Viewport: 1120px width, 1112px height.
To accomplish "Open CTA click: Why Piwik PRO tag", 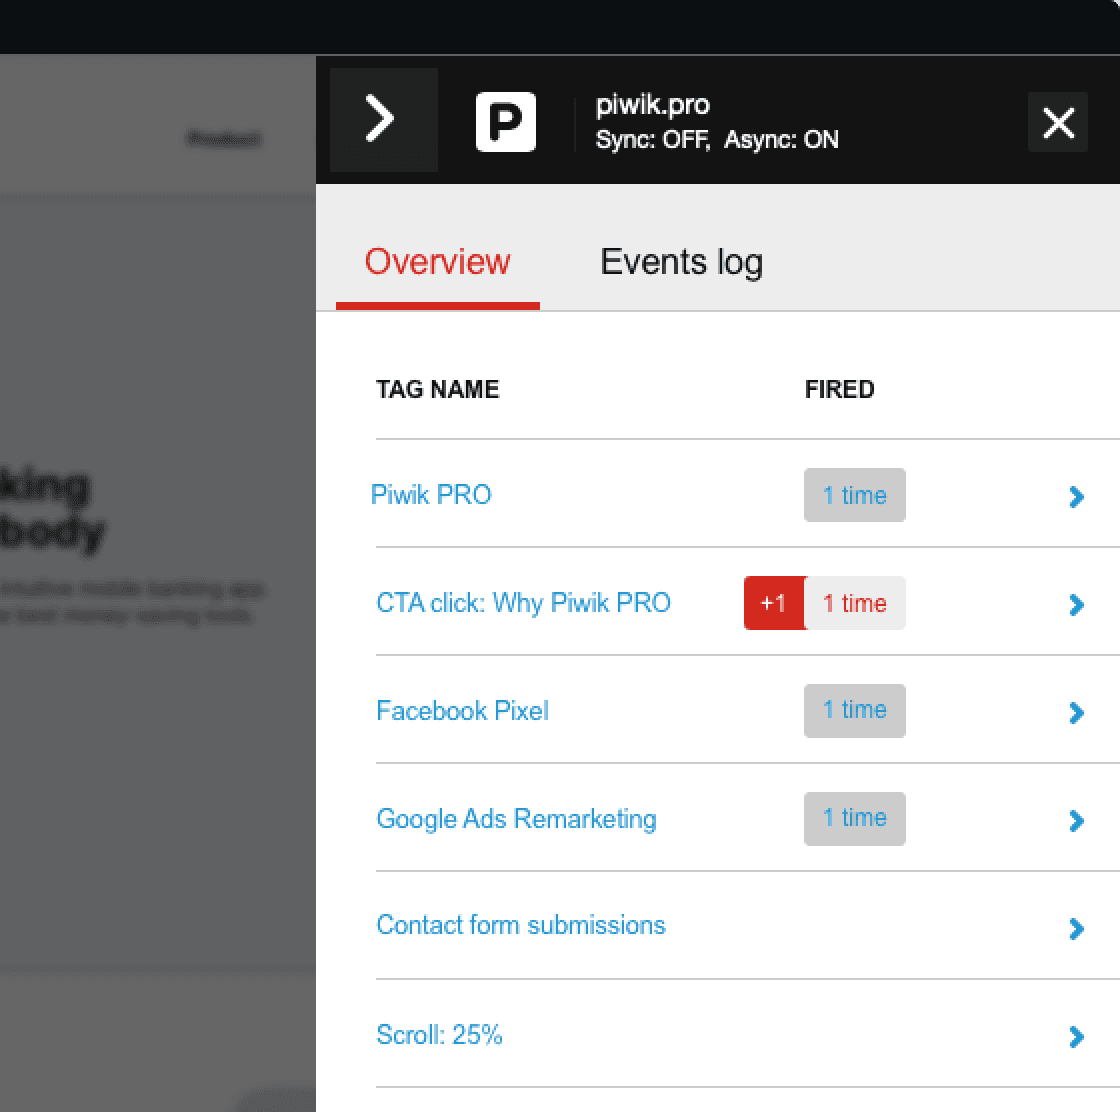I will coord(523,603).
